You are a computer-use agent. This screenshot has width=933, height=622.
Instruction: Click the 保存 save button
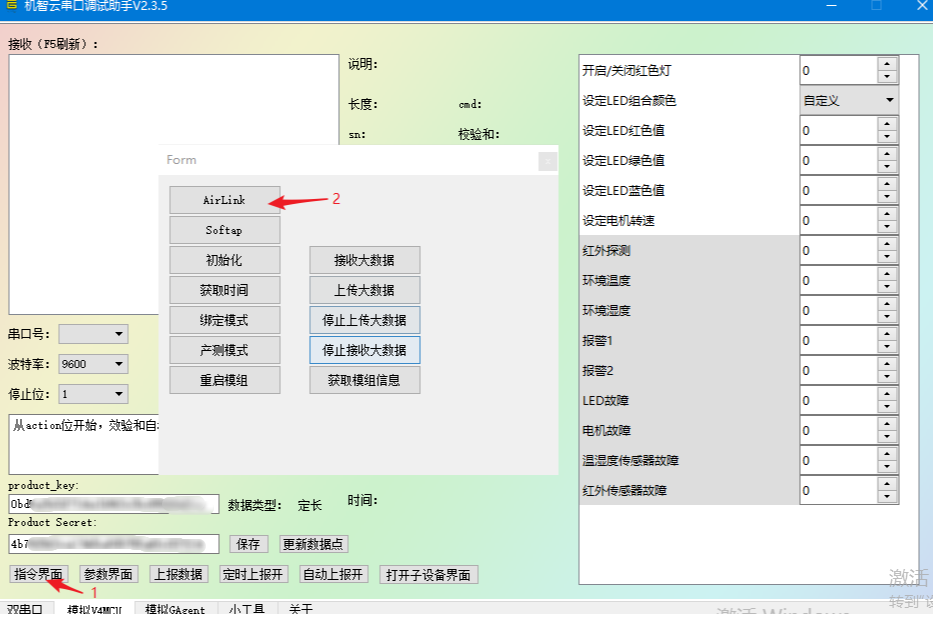[249, 544]
